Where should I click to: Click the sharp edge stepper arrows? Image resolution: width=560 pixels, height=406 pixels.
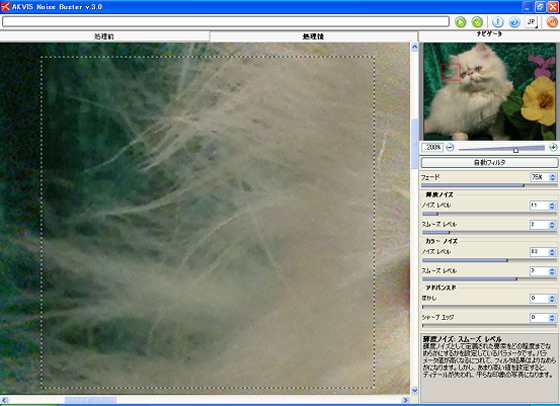(552, 317)
